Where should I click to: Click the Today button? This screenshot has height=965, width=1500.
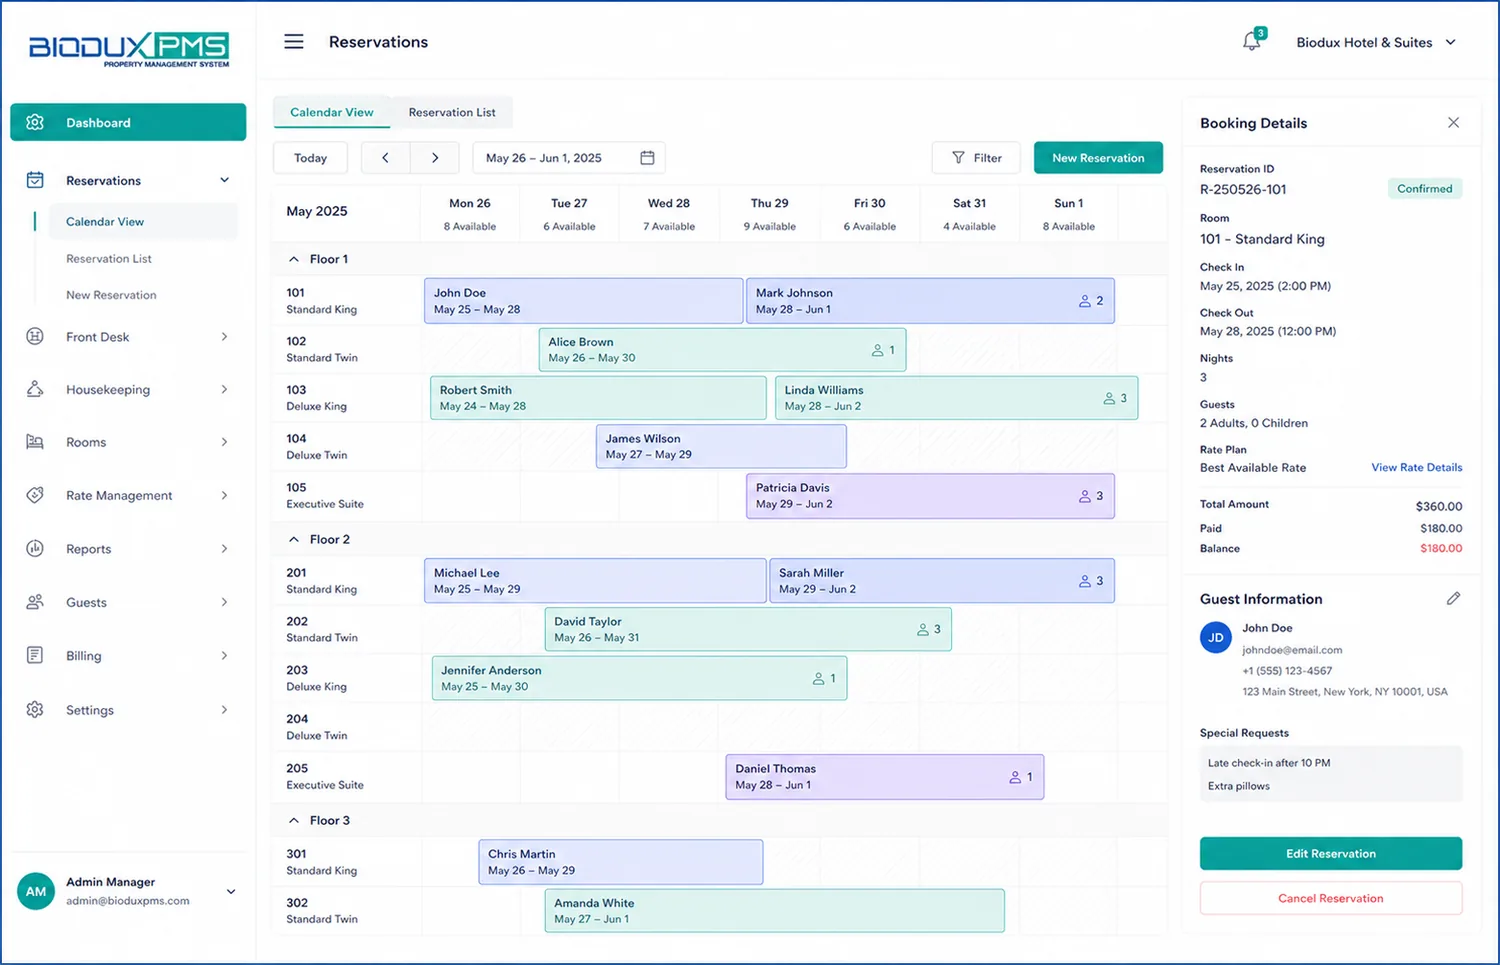310,158
